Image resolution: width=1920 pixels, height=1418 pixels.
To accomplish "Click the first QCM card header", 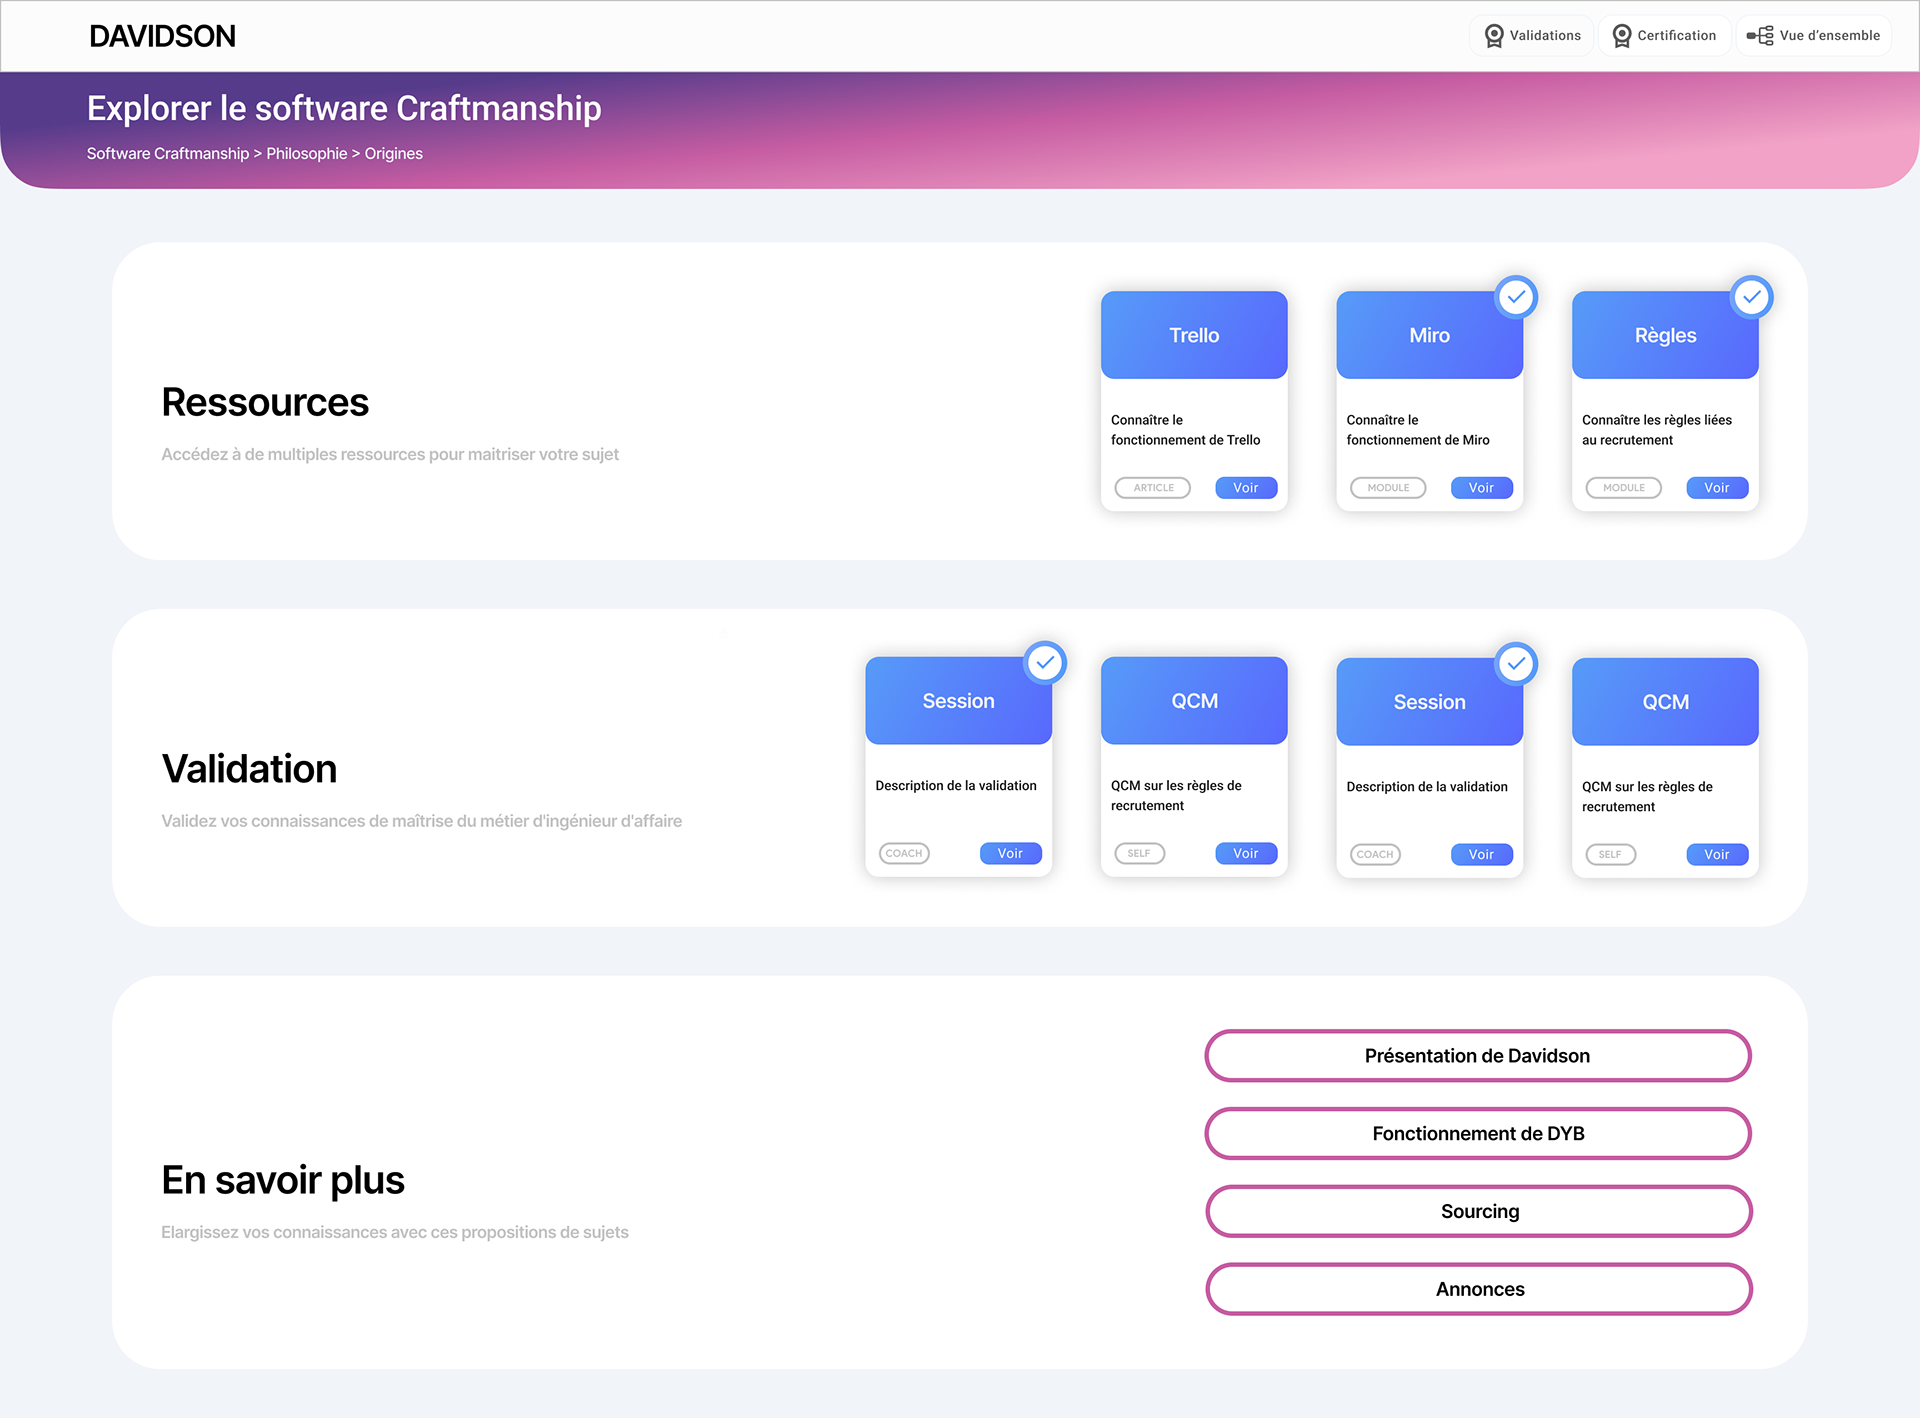I will pyautogui.click(x=1194, y=701).
